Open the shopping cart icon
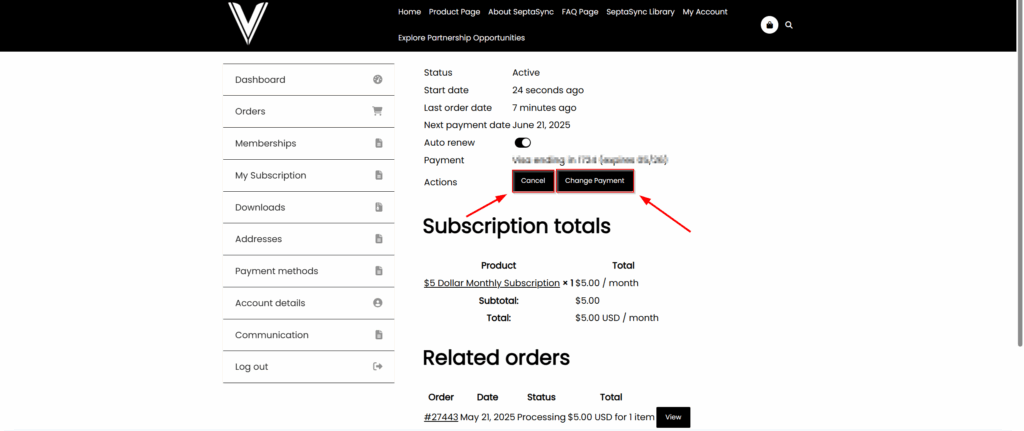Viewport: 1024px width, 431px height. coord(769,25)
